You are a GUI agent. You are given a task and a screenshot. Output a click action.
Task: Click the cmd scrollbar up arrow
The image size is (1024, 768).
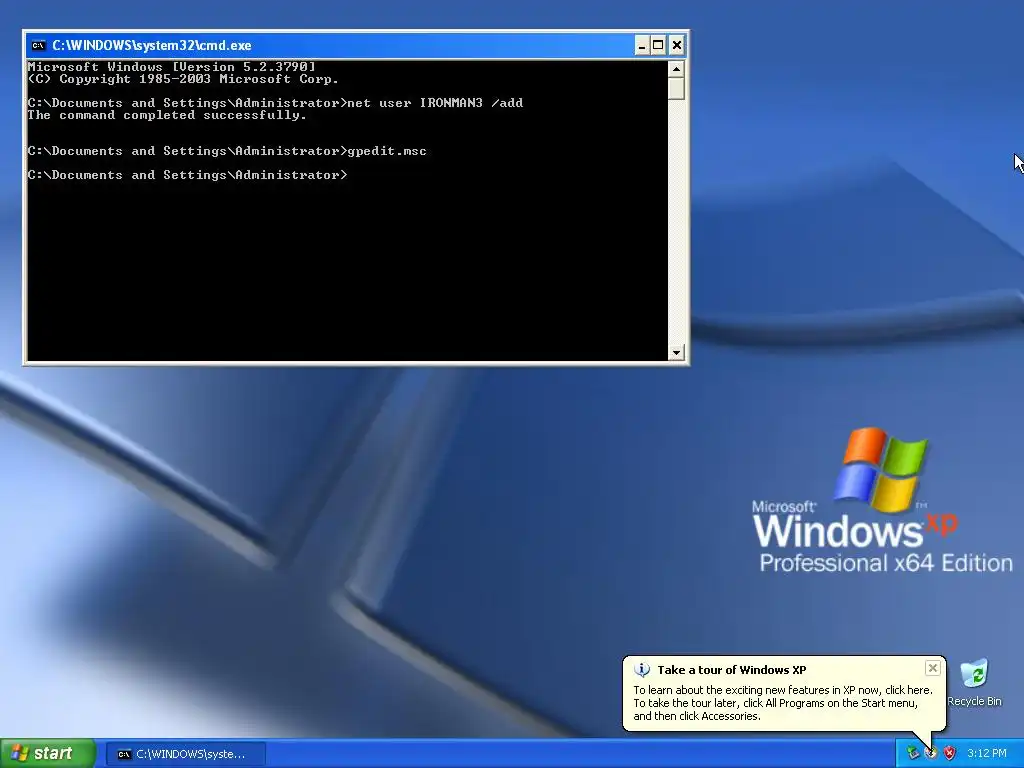tap(676, 69)
